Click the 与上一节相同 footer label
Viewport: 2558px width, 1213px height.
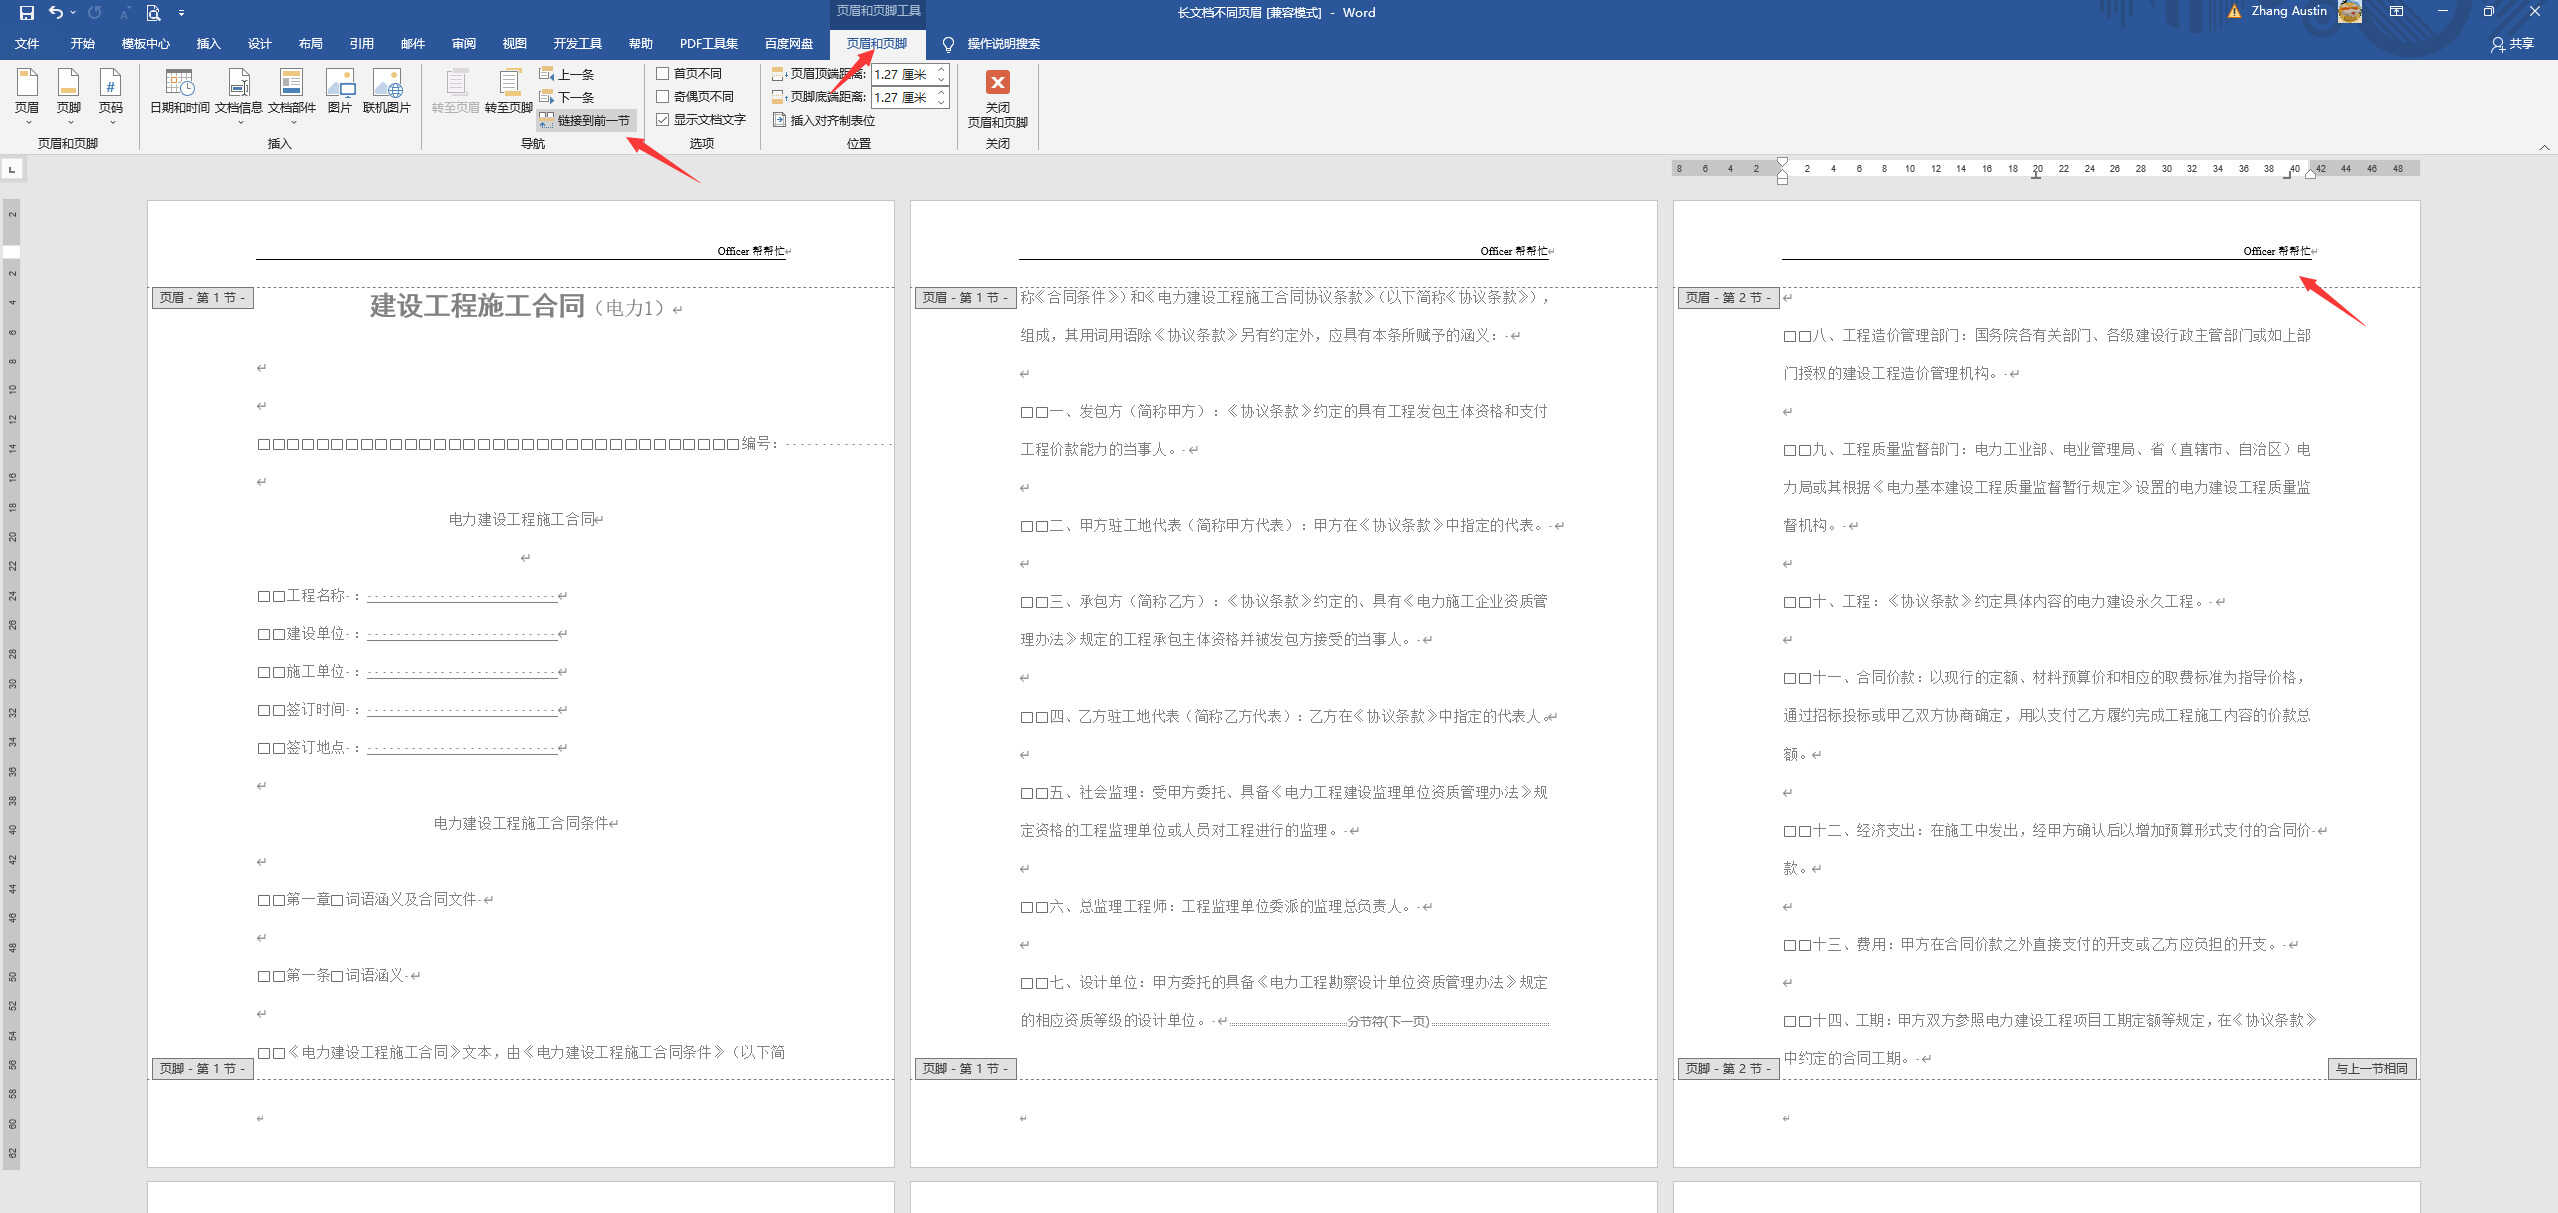[x=2372, y=1069]
